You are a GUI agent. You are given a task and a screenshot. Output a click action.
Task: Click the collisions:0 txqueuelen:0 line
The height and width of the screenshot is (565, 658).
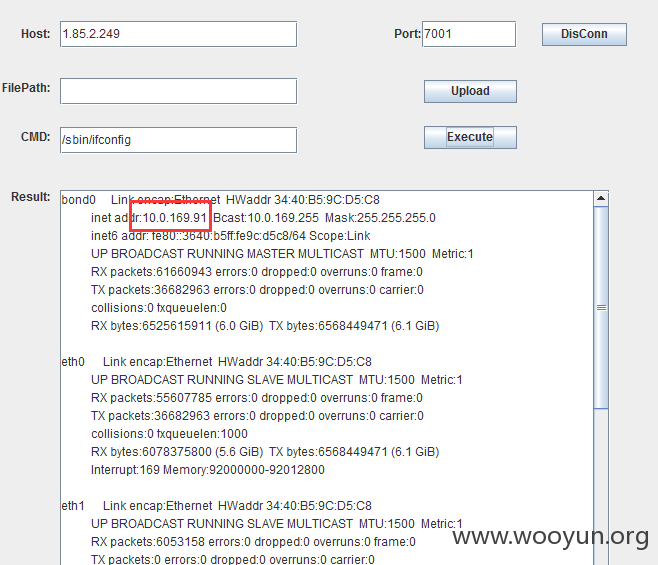[159, 308]
